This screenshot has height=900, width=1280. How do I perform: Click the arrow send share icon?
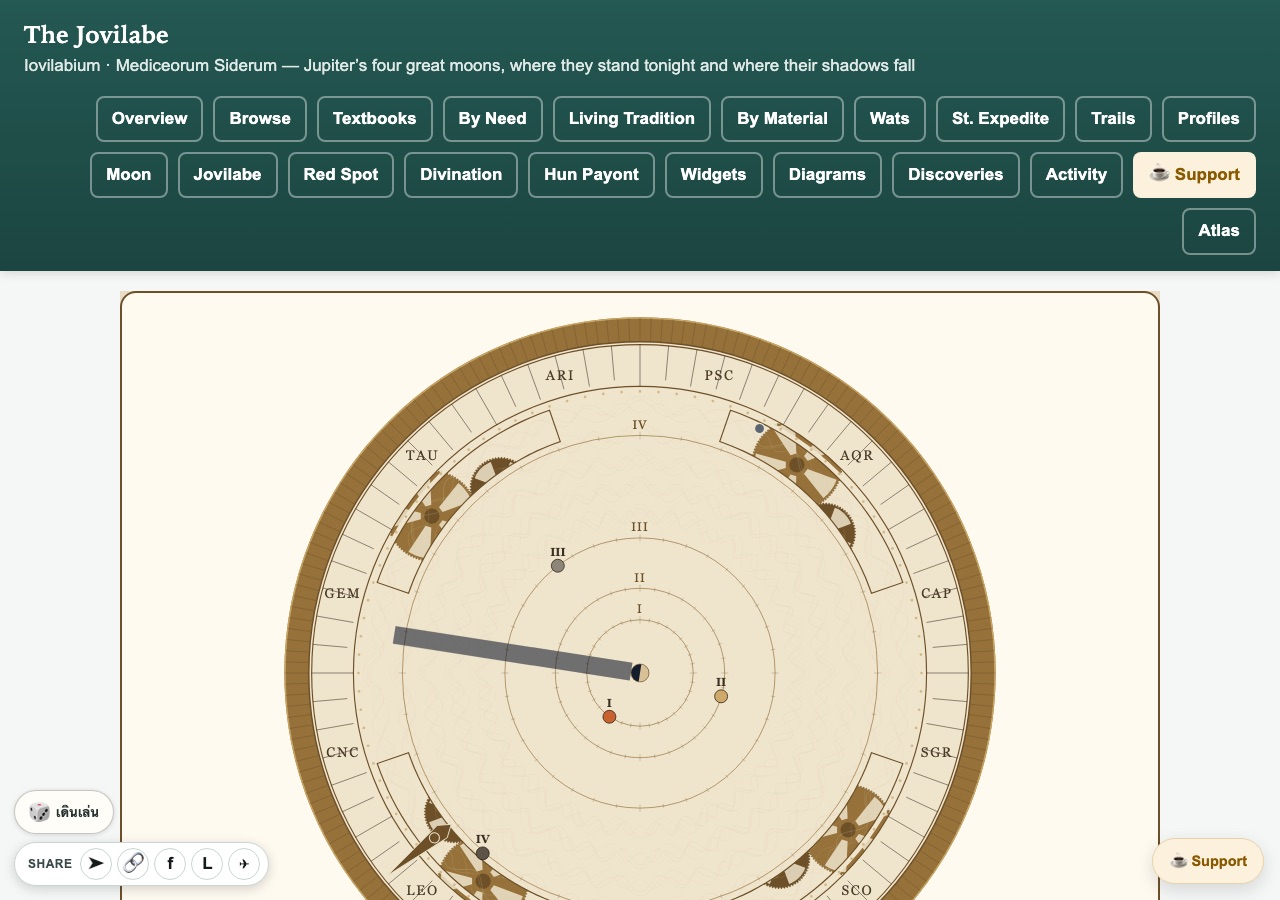coord(96,863)
